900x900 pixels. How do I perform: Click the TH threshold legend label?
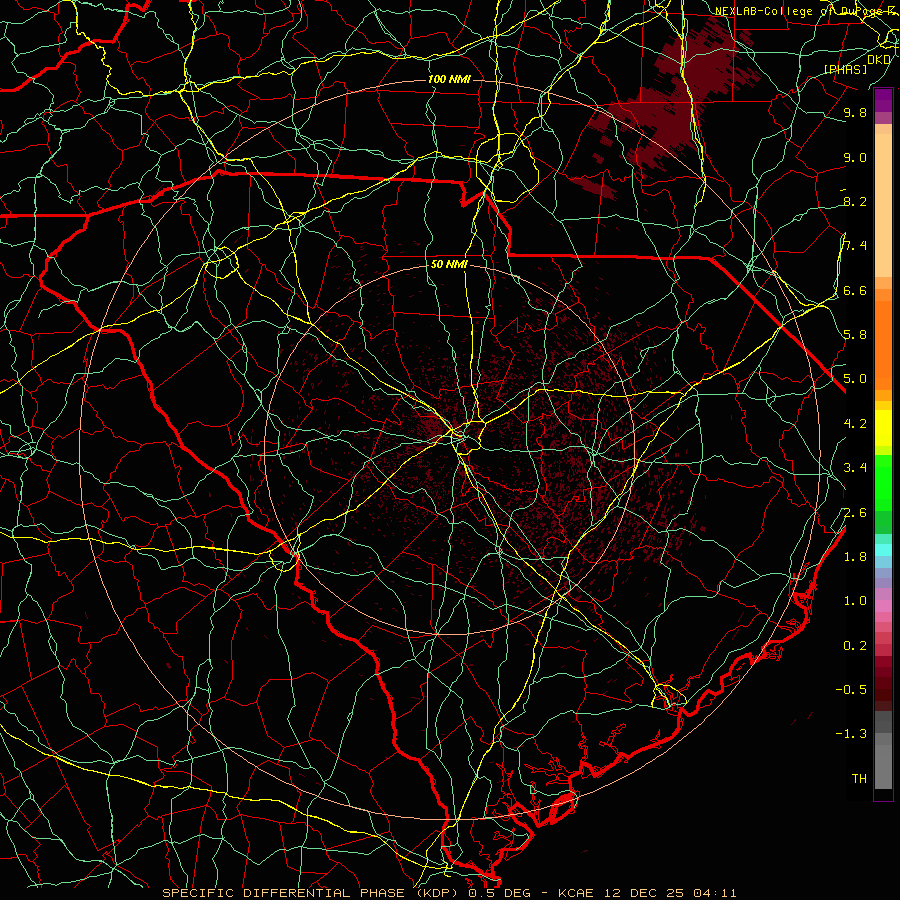(859, 779)
